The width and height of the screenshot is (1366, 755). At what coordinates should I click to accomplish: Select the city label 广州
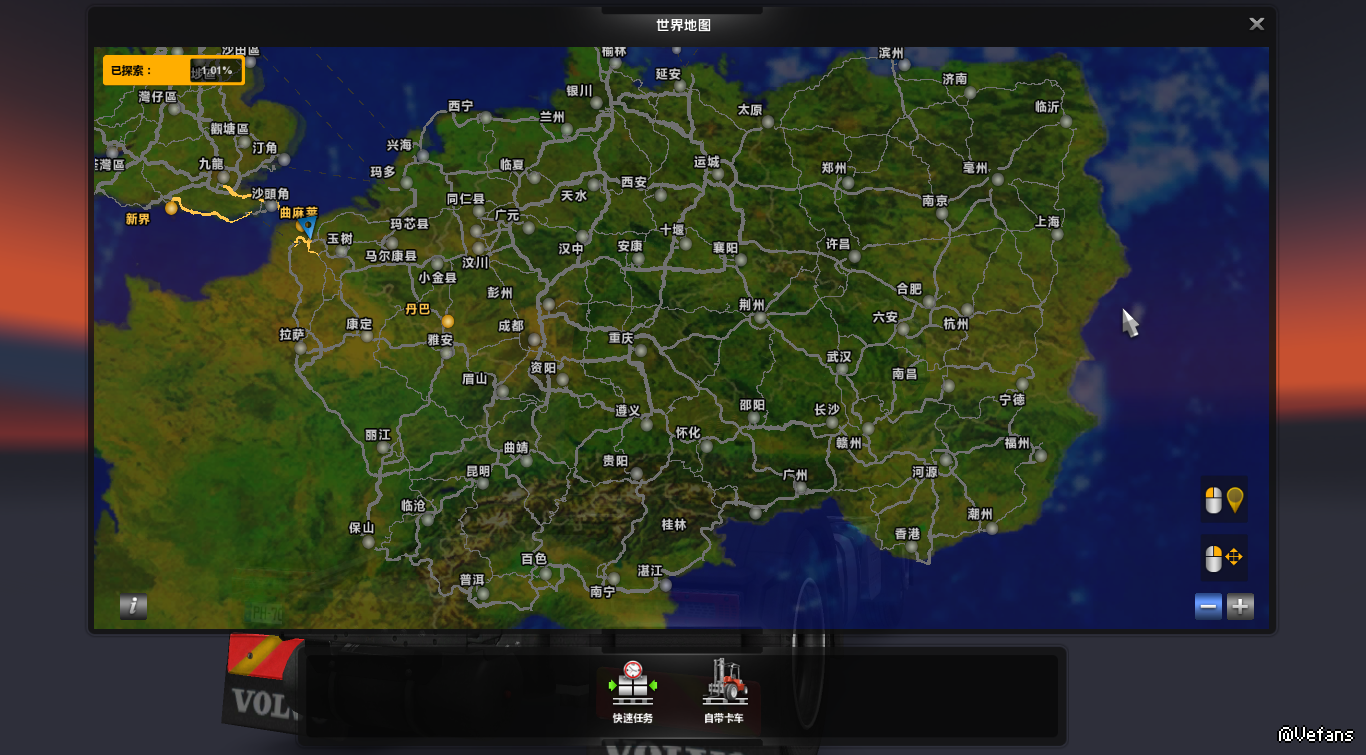click(x=795, y=474)
